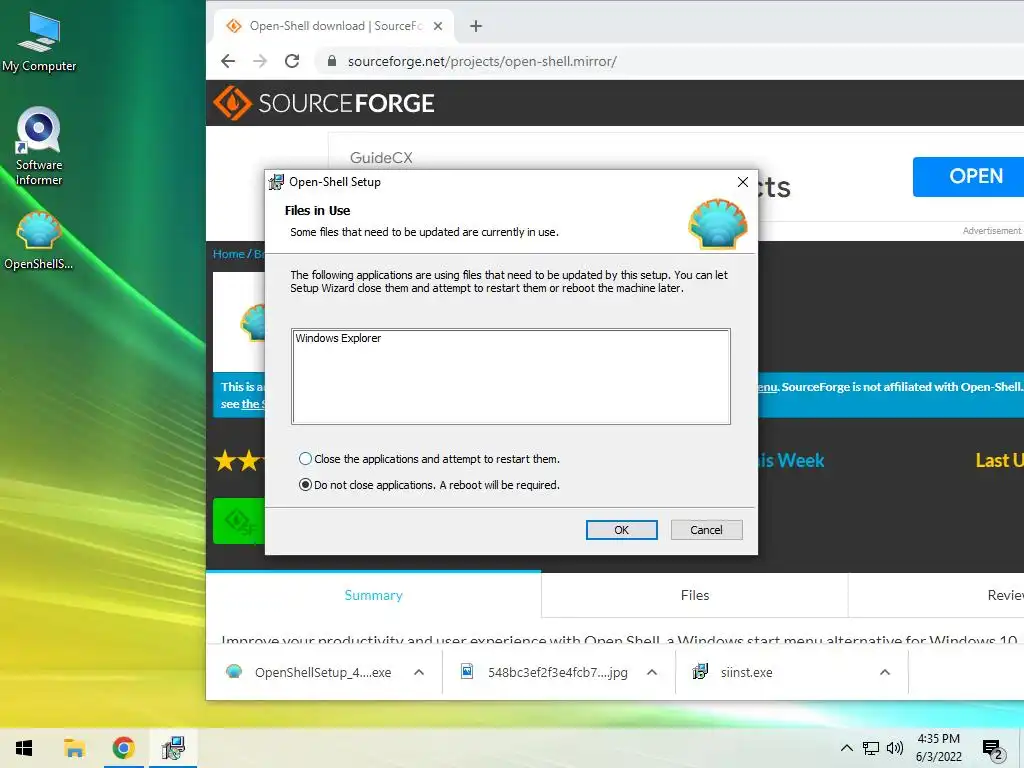Open the OpenShellSetup desktop icon
Viewport: 1024px width, 768px height.
(x=39, y=240)
